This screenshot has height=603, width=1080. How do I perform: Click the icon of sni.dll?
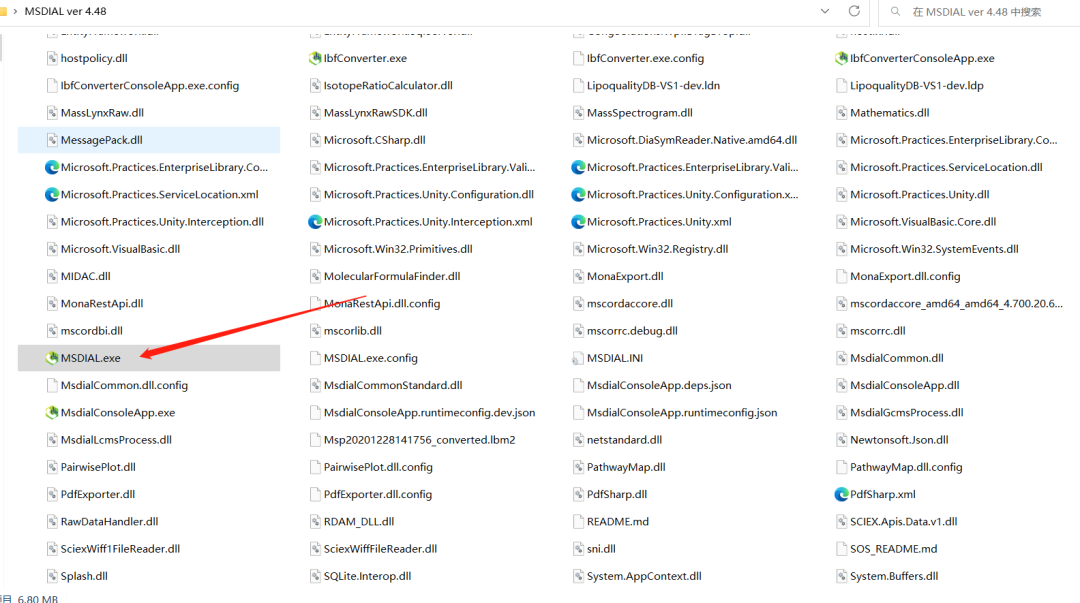[579, 549]
